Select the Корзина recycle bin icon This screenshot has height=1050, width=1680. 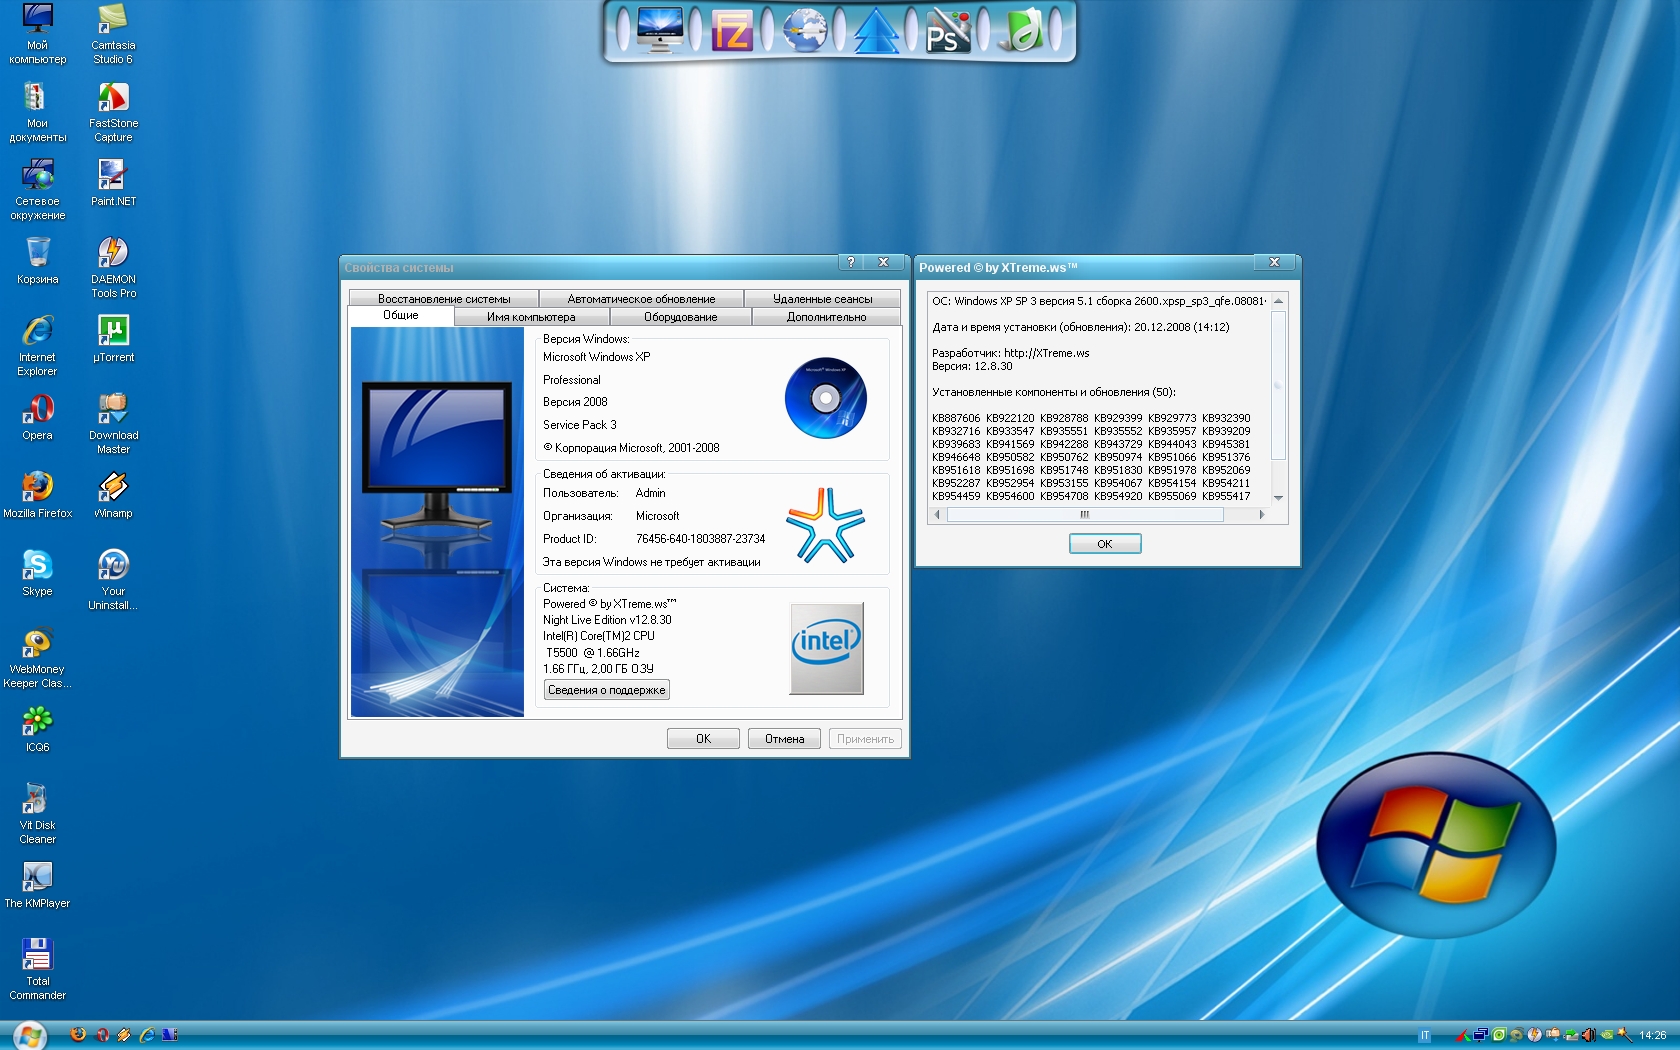coord(38,260)
